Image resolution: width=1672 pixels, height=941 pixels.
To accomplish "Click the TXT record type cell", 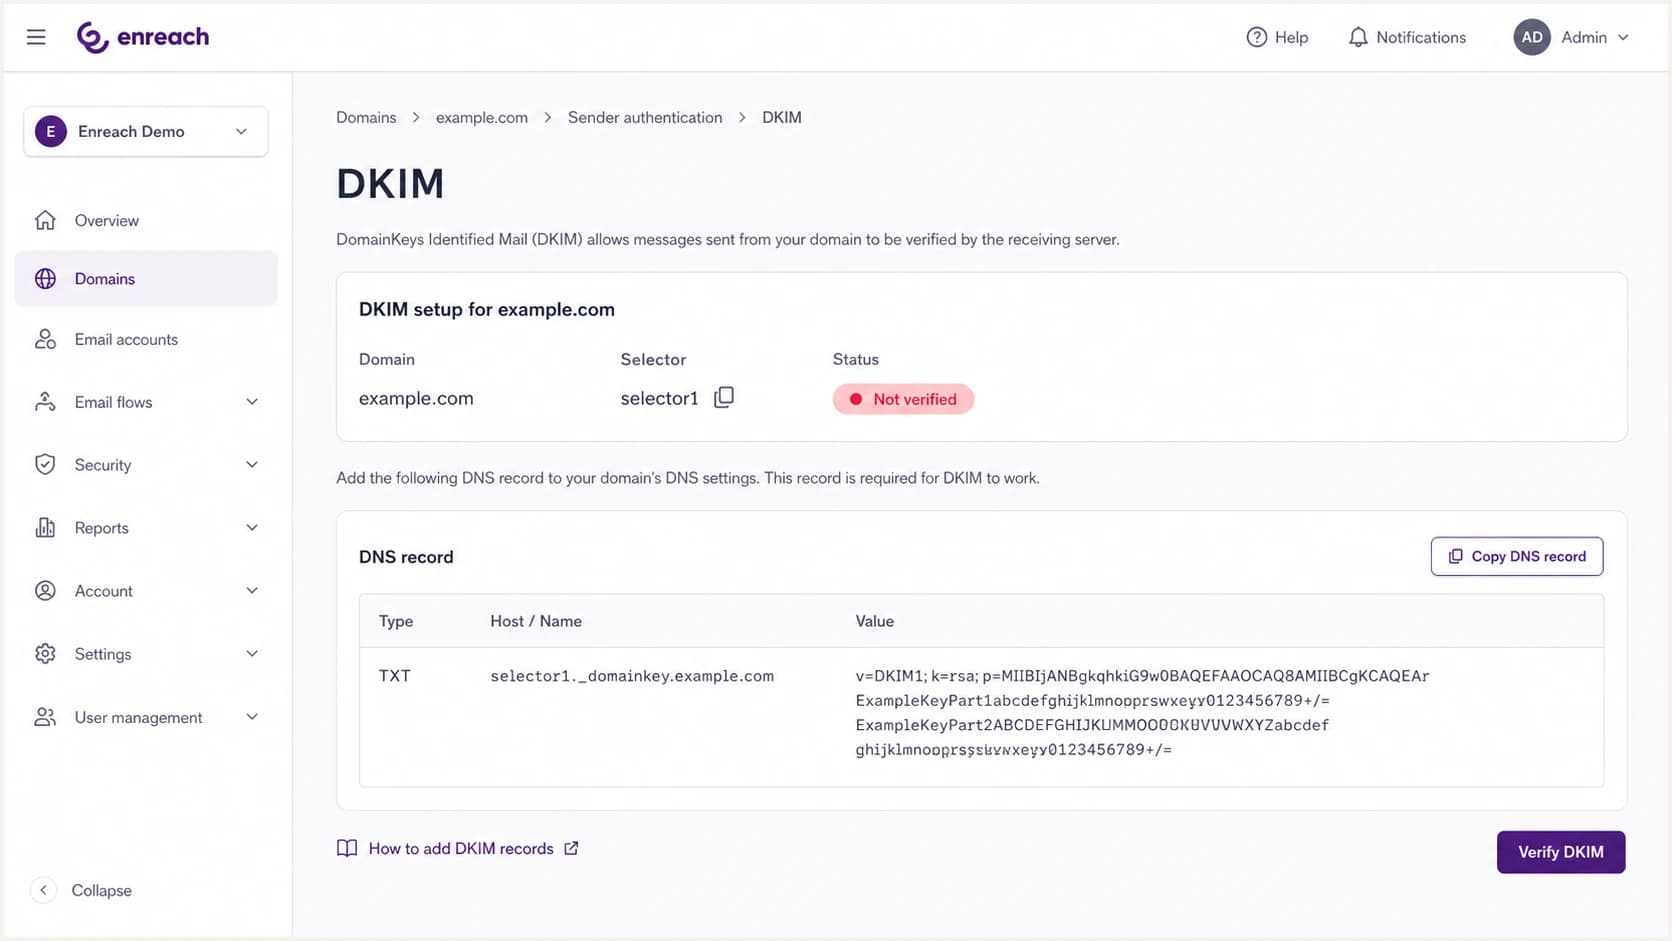I will point(395,676).
